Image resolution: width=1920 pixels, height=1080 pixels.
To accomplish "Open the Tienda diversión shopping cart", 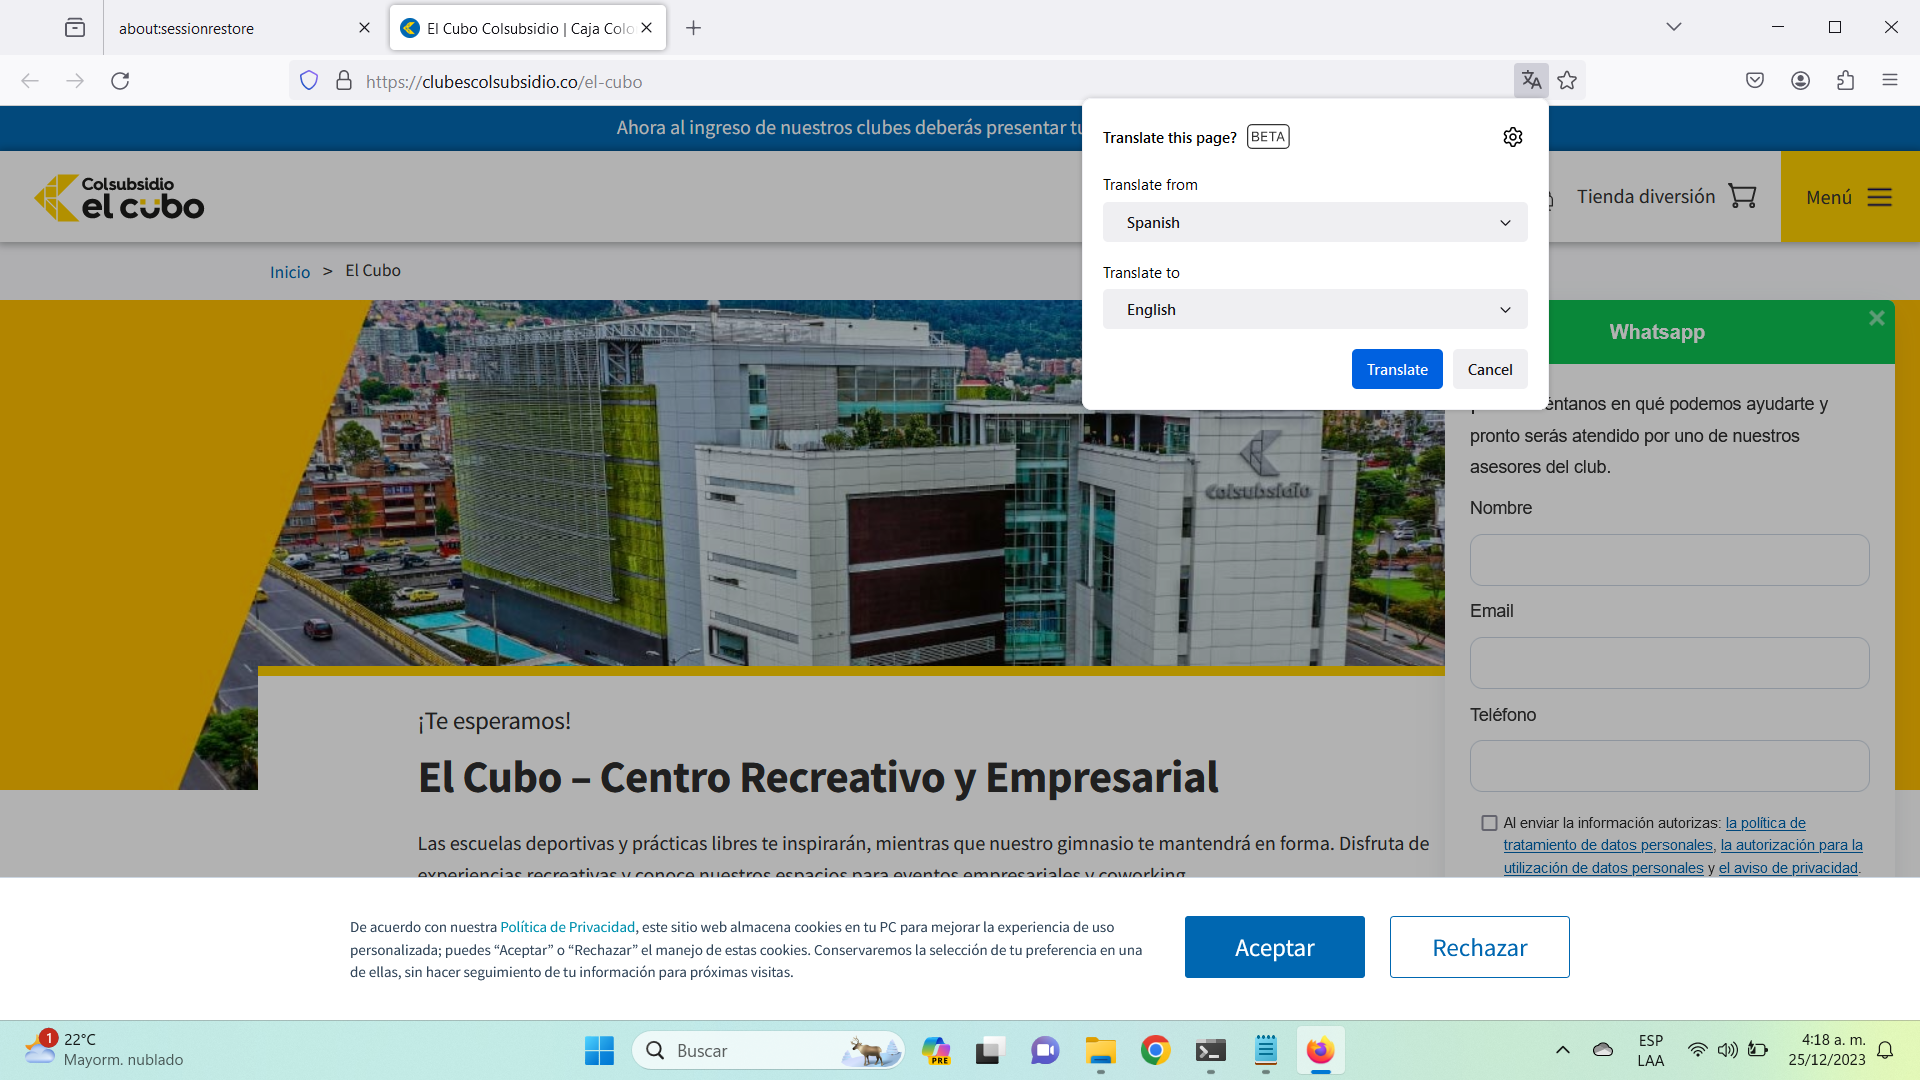I will 1742,196.
